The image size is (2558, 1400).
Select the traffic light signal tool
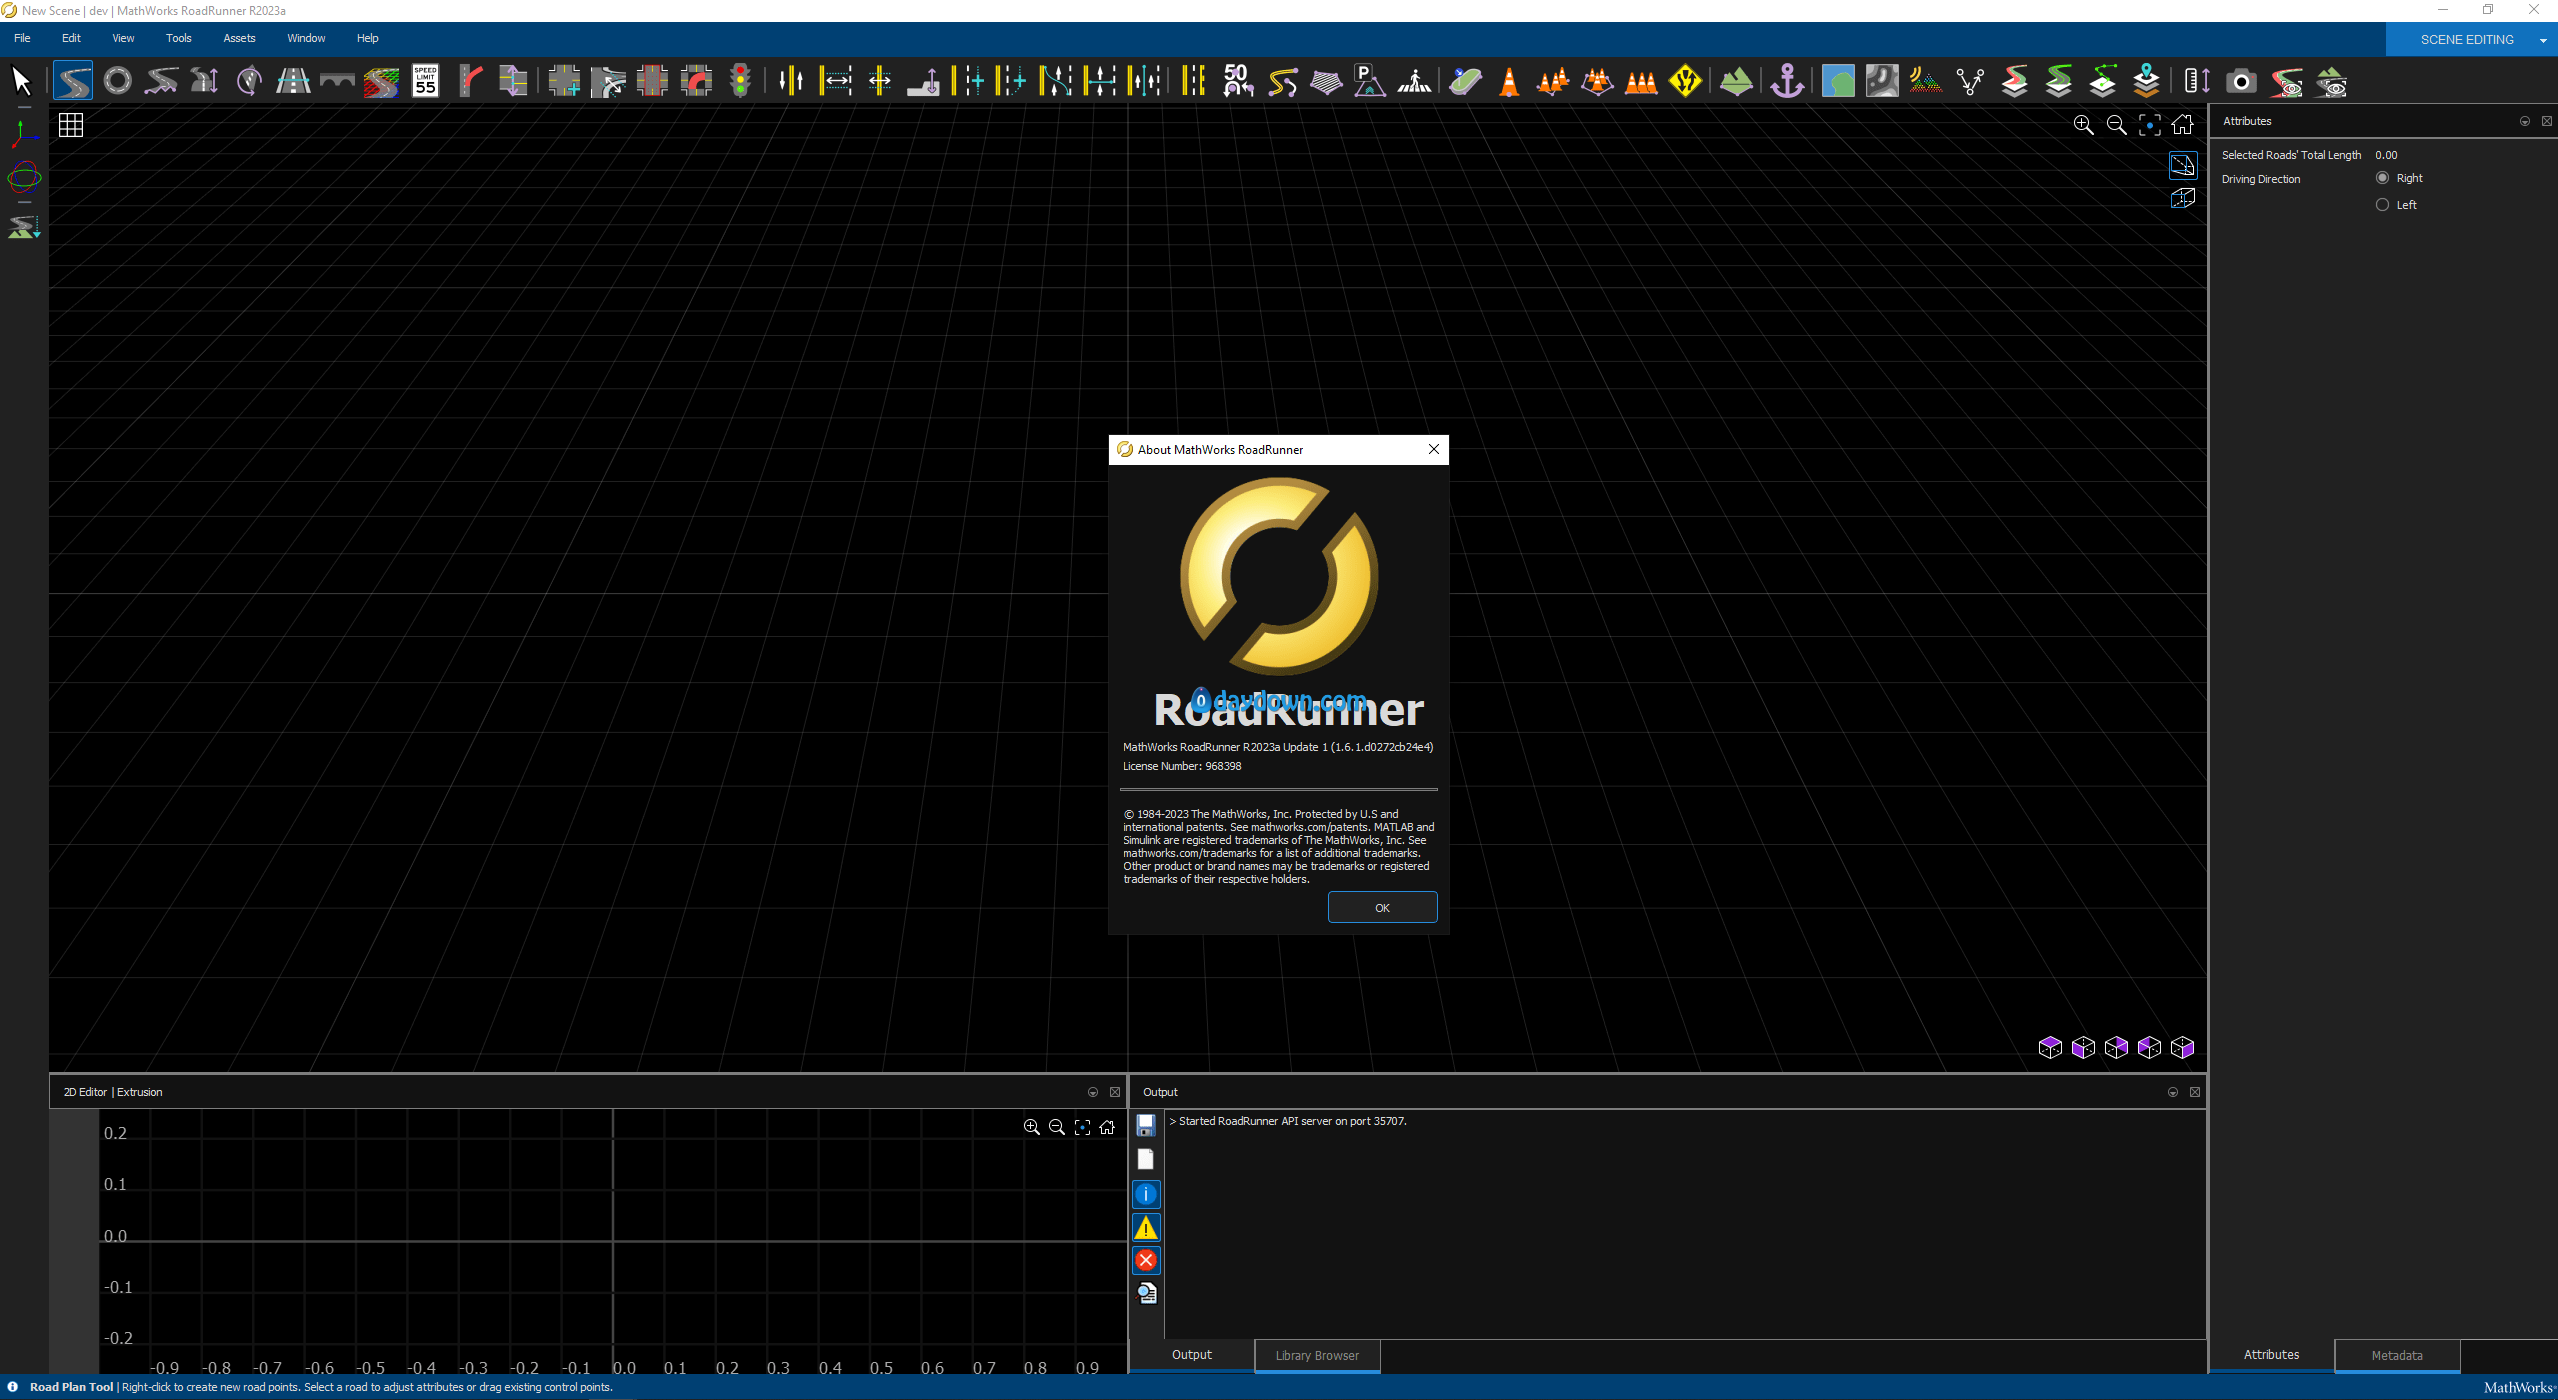(740, 81)
